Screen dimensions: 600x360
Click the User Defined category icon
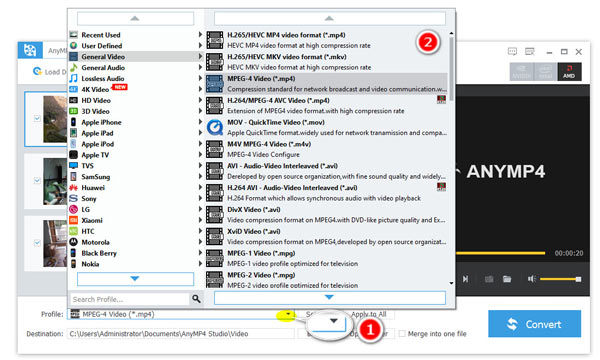point(73,46)
